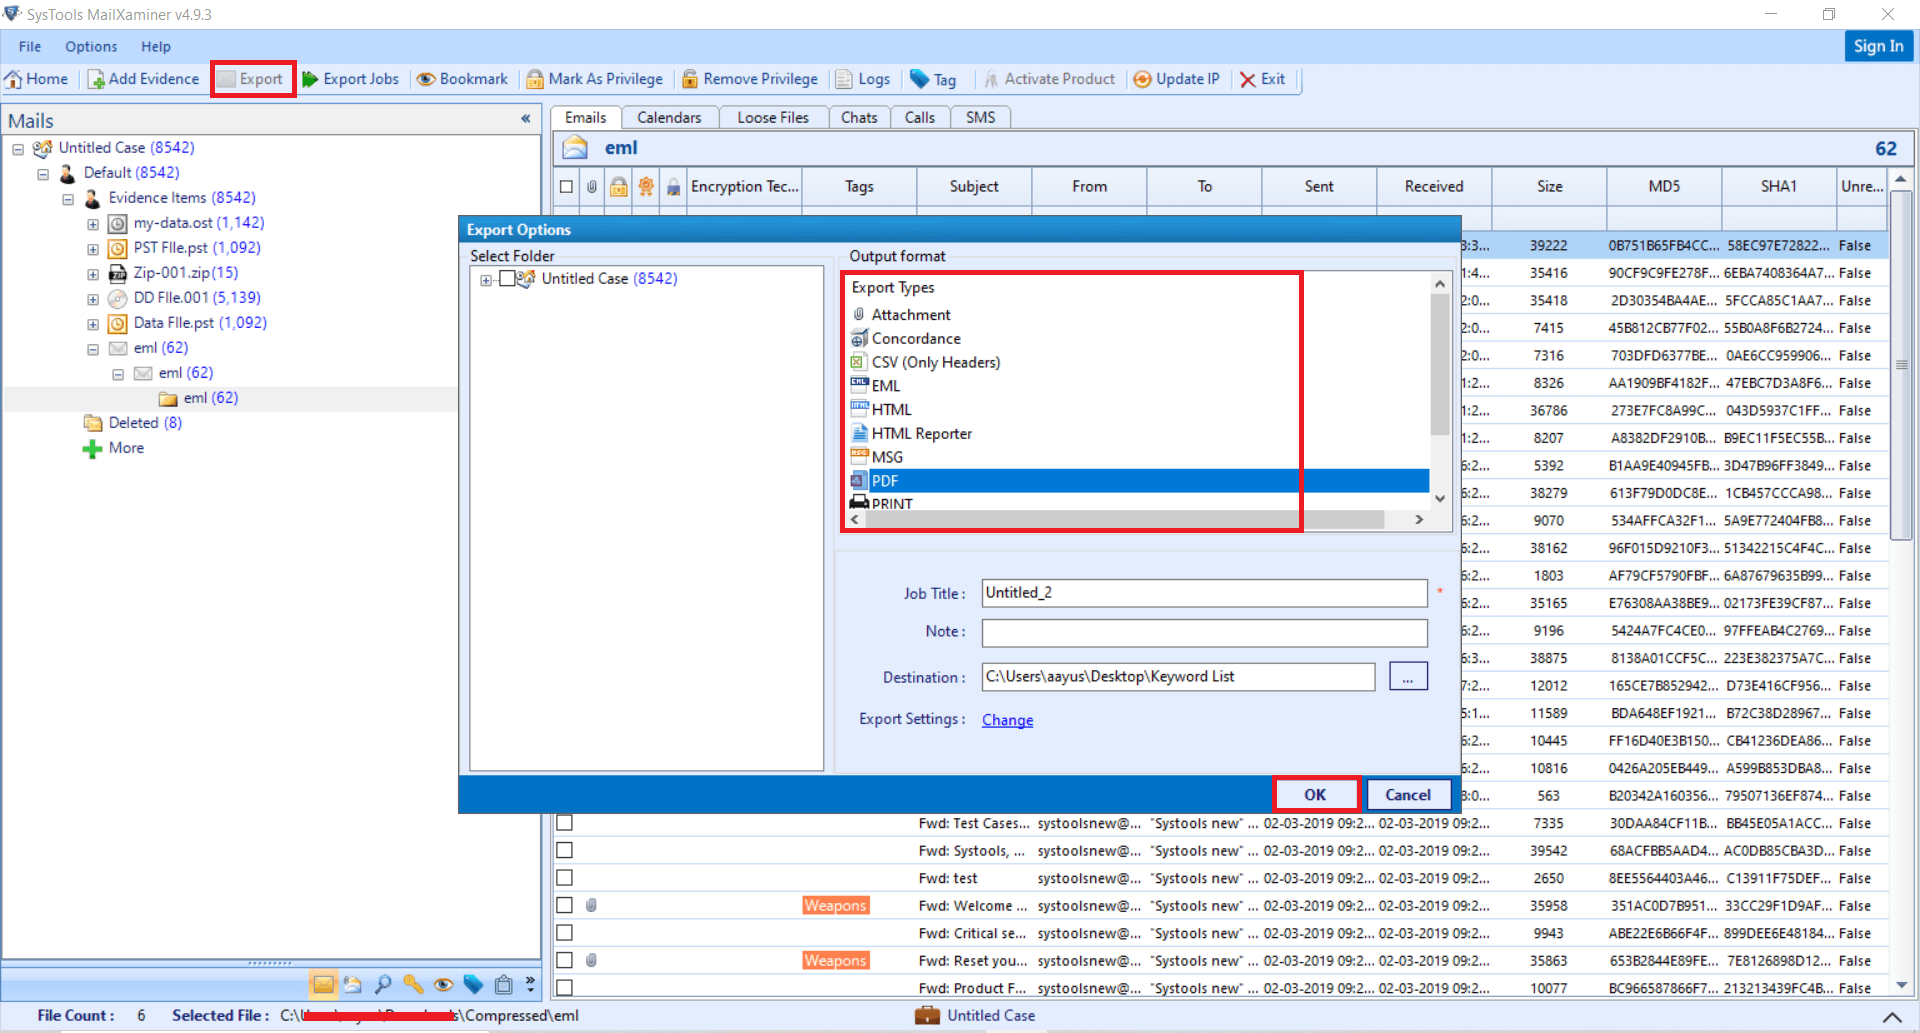Click OK in Export Options dialog
1920x1033 pixels.
[1315, 794]
